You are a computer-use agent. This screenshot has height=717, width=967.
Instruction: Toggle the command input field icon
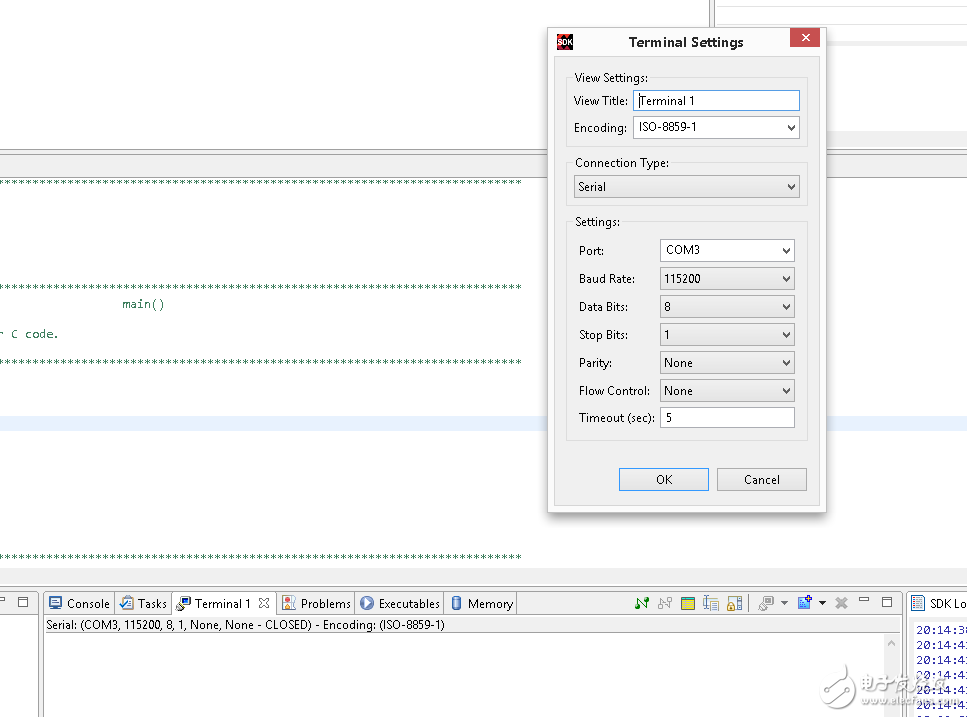(x=711, y=603)
